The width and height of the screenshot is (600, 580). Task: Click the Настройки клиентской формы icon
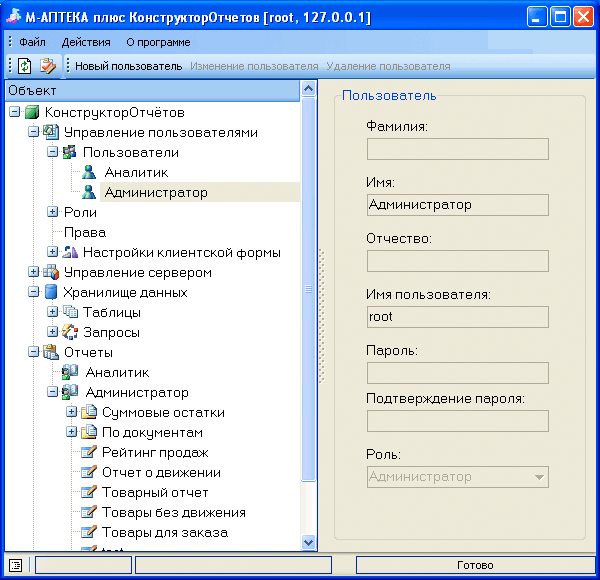point(70,252)
